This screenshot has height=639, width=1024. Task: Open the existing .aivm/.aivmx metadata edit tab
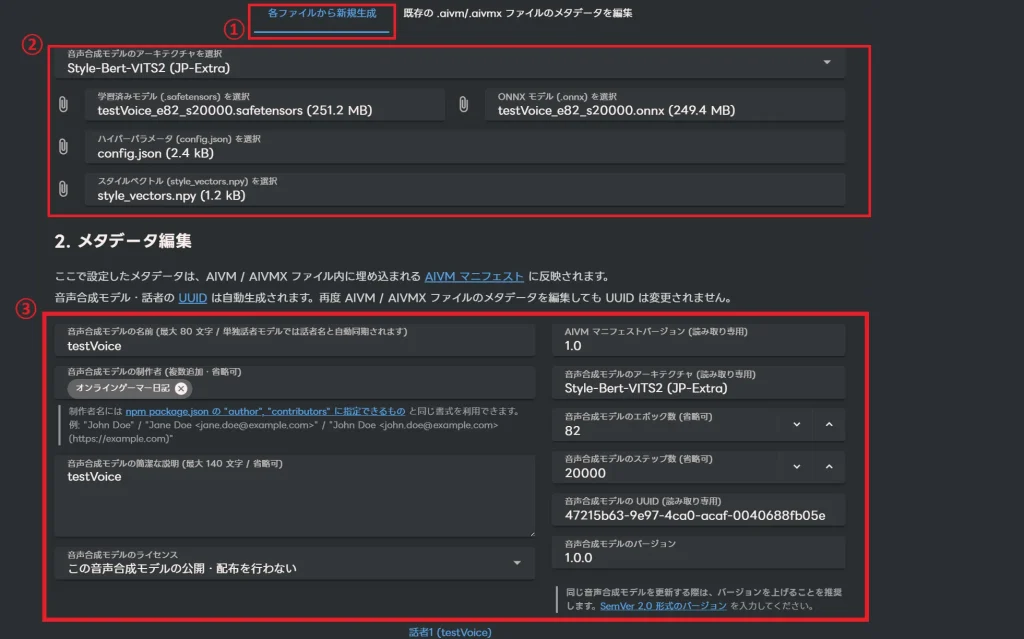517,14
